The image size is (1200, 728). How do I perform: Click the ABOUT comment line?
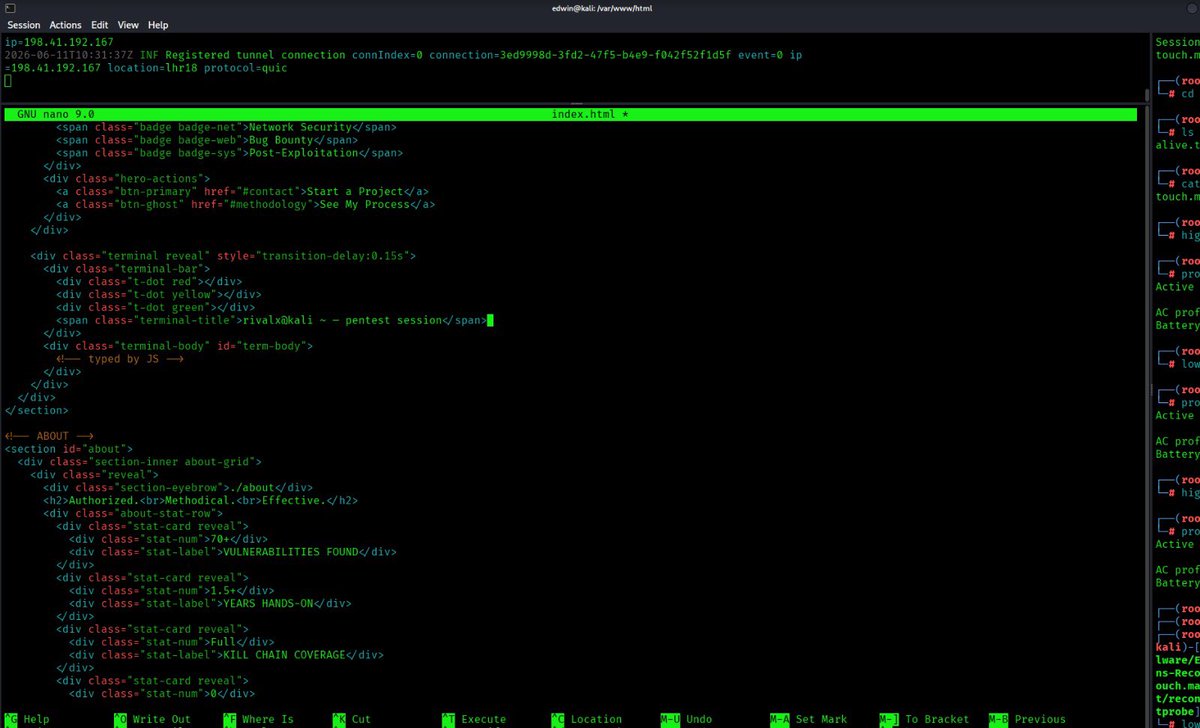[x=49, y=437]
